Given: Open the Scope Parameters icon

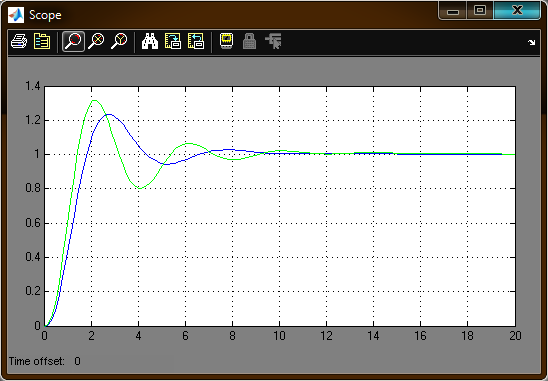Looking at the screenshot, I should click(42, 41).
